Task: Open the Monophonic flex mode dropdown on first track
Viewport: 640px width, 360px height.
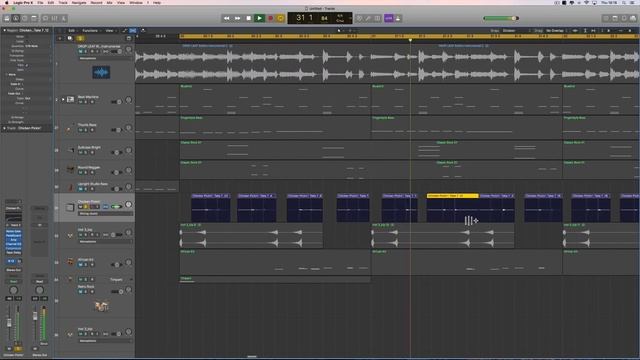Action: 105,58
